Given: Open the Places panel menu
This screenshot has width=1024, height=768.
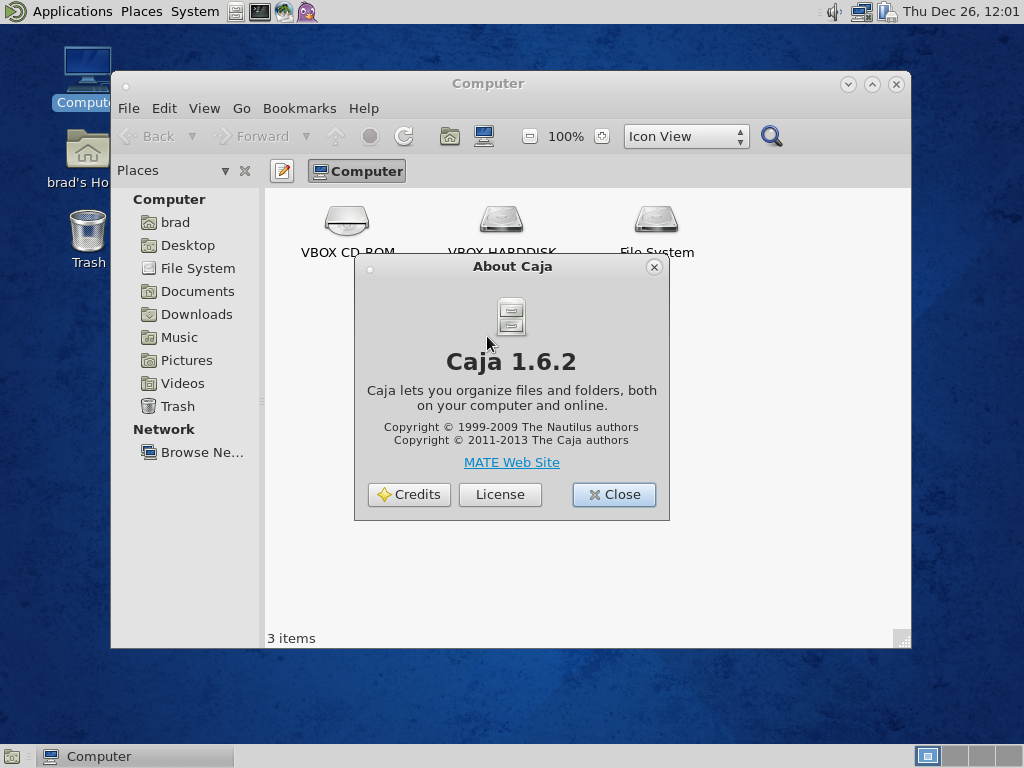Looking at the screenshot, I should 142,12.
